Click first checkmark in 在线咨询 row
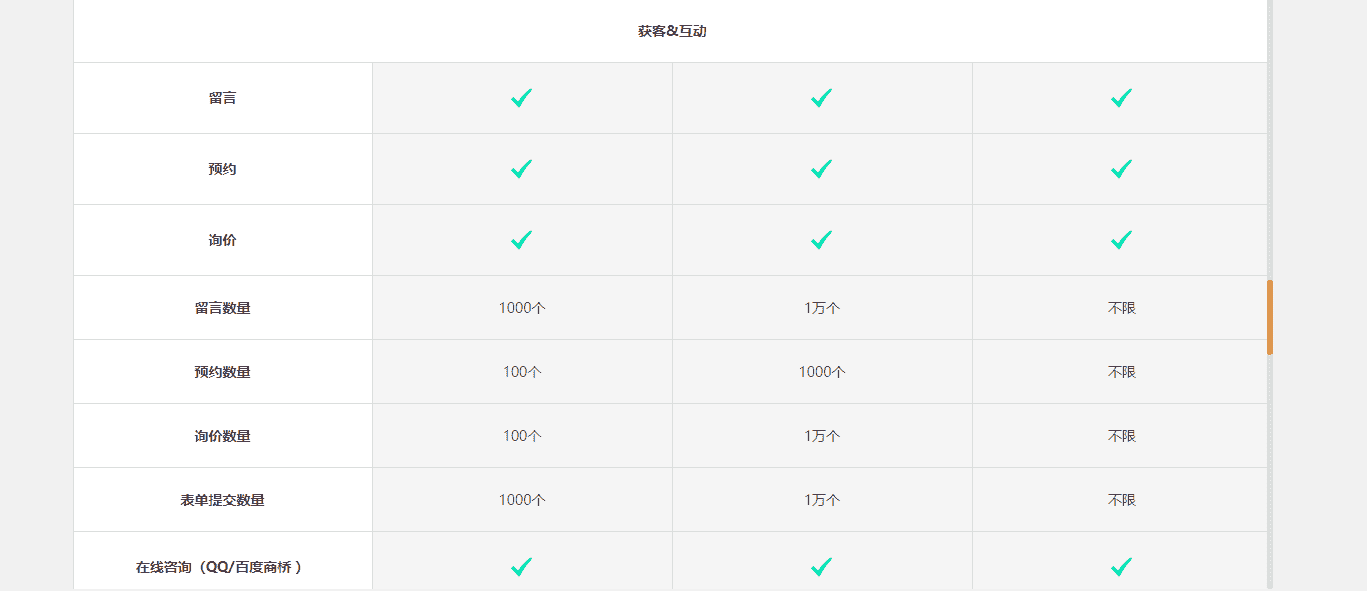This screenshot has height=591, width=1367. pyautogui.click(x=522, y=567)
